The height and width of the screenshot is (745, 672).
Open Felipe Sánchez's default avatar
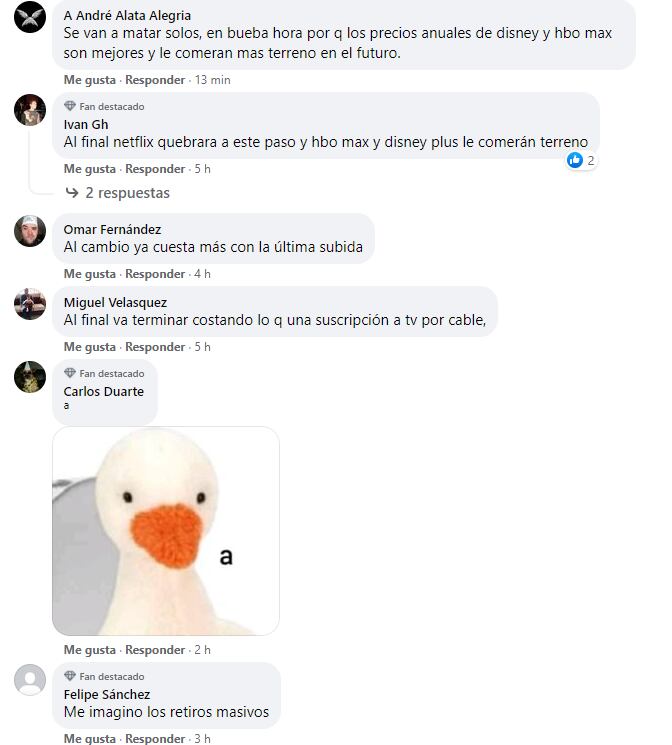[x=30, y=680]
